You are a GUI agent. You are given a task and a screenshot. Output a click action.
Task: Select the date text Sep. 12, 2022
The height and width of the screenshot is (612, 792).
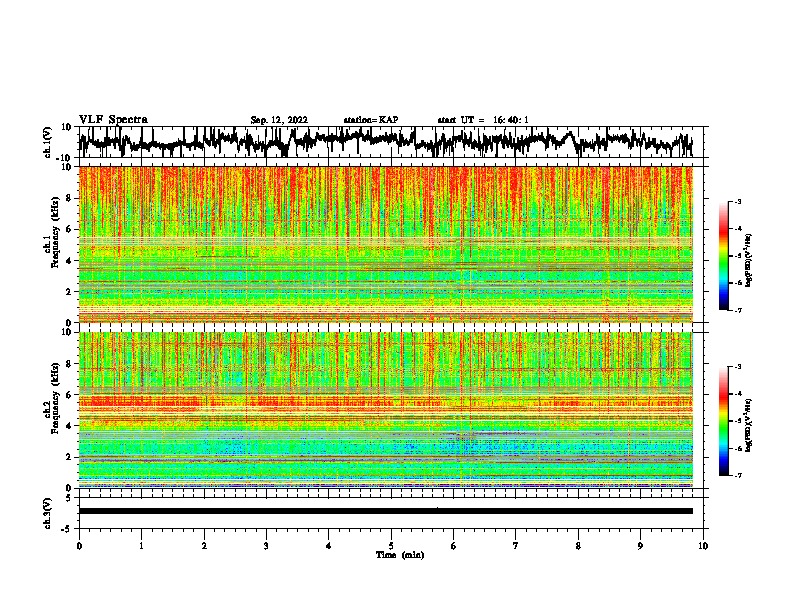[279, 120]
